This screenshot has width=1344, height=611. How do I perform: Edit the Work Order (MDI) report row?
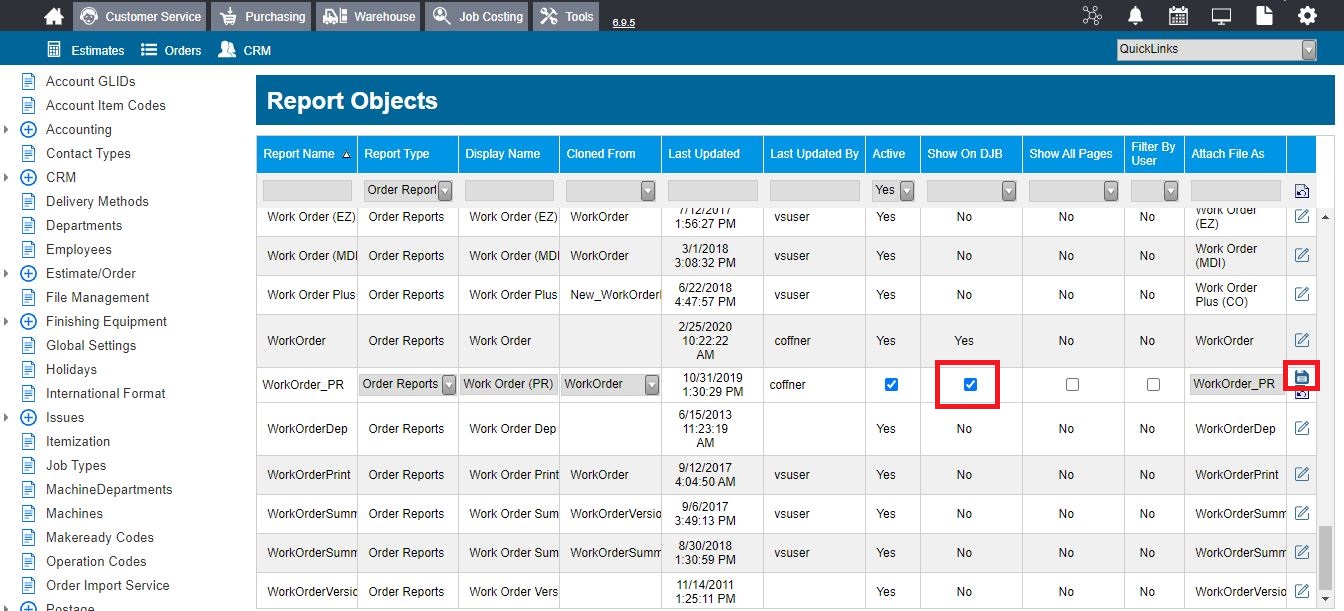coord(1301,255)
